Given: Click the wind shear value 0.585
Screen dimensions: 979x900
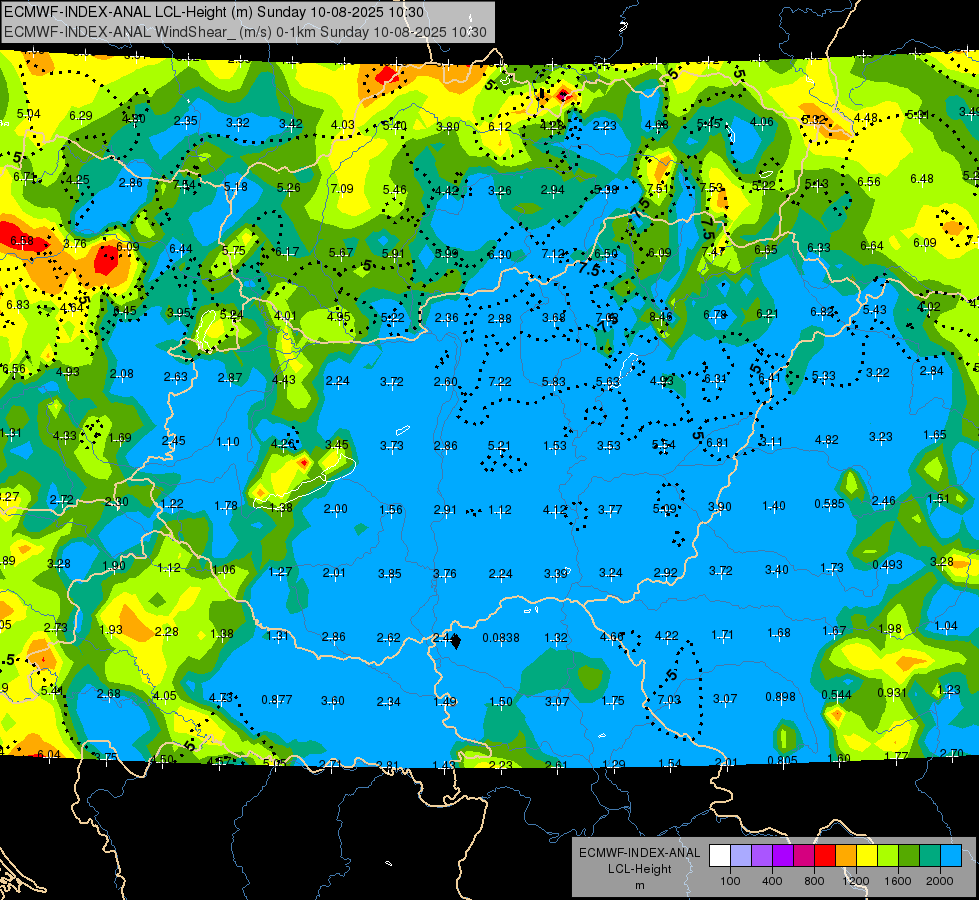Looking at the screenshot, I should click(x=829, y=503).
